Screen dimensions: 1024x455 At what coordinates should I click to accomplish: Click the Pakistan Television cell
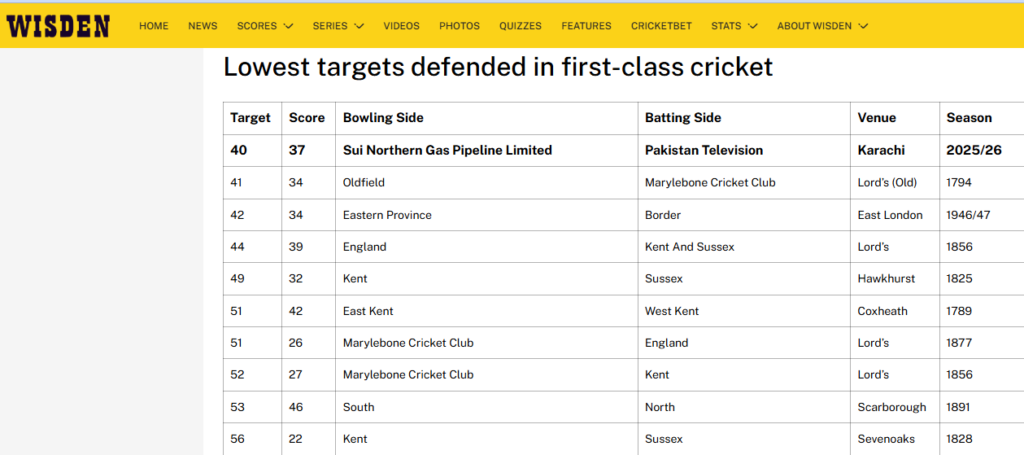[704, 151]
